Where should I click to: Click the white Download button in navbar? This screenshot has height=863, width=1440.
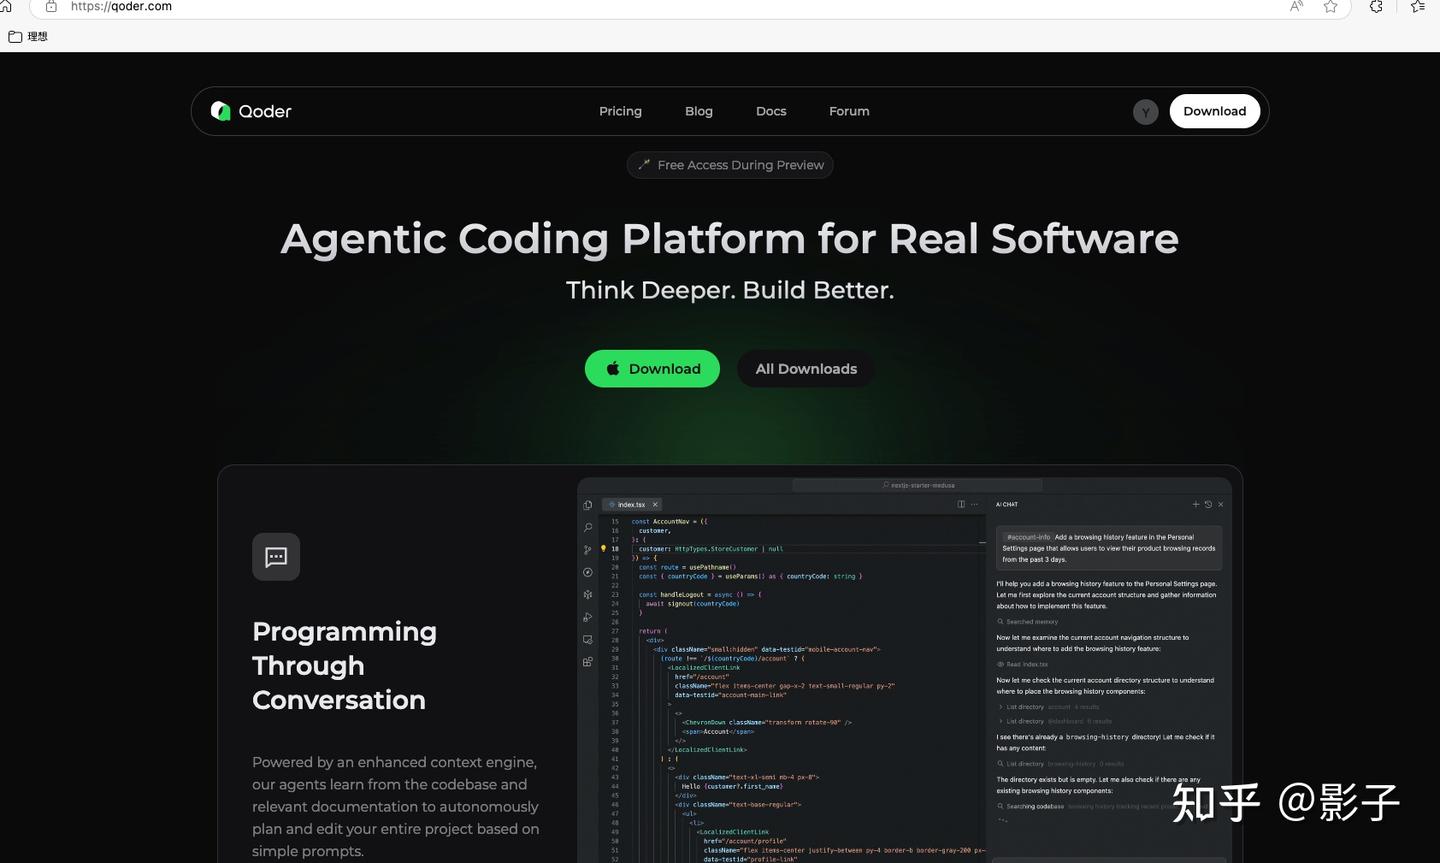[x=1214, y=111]
